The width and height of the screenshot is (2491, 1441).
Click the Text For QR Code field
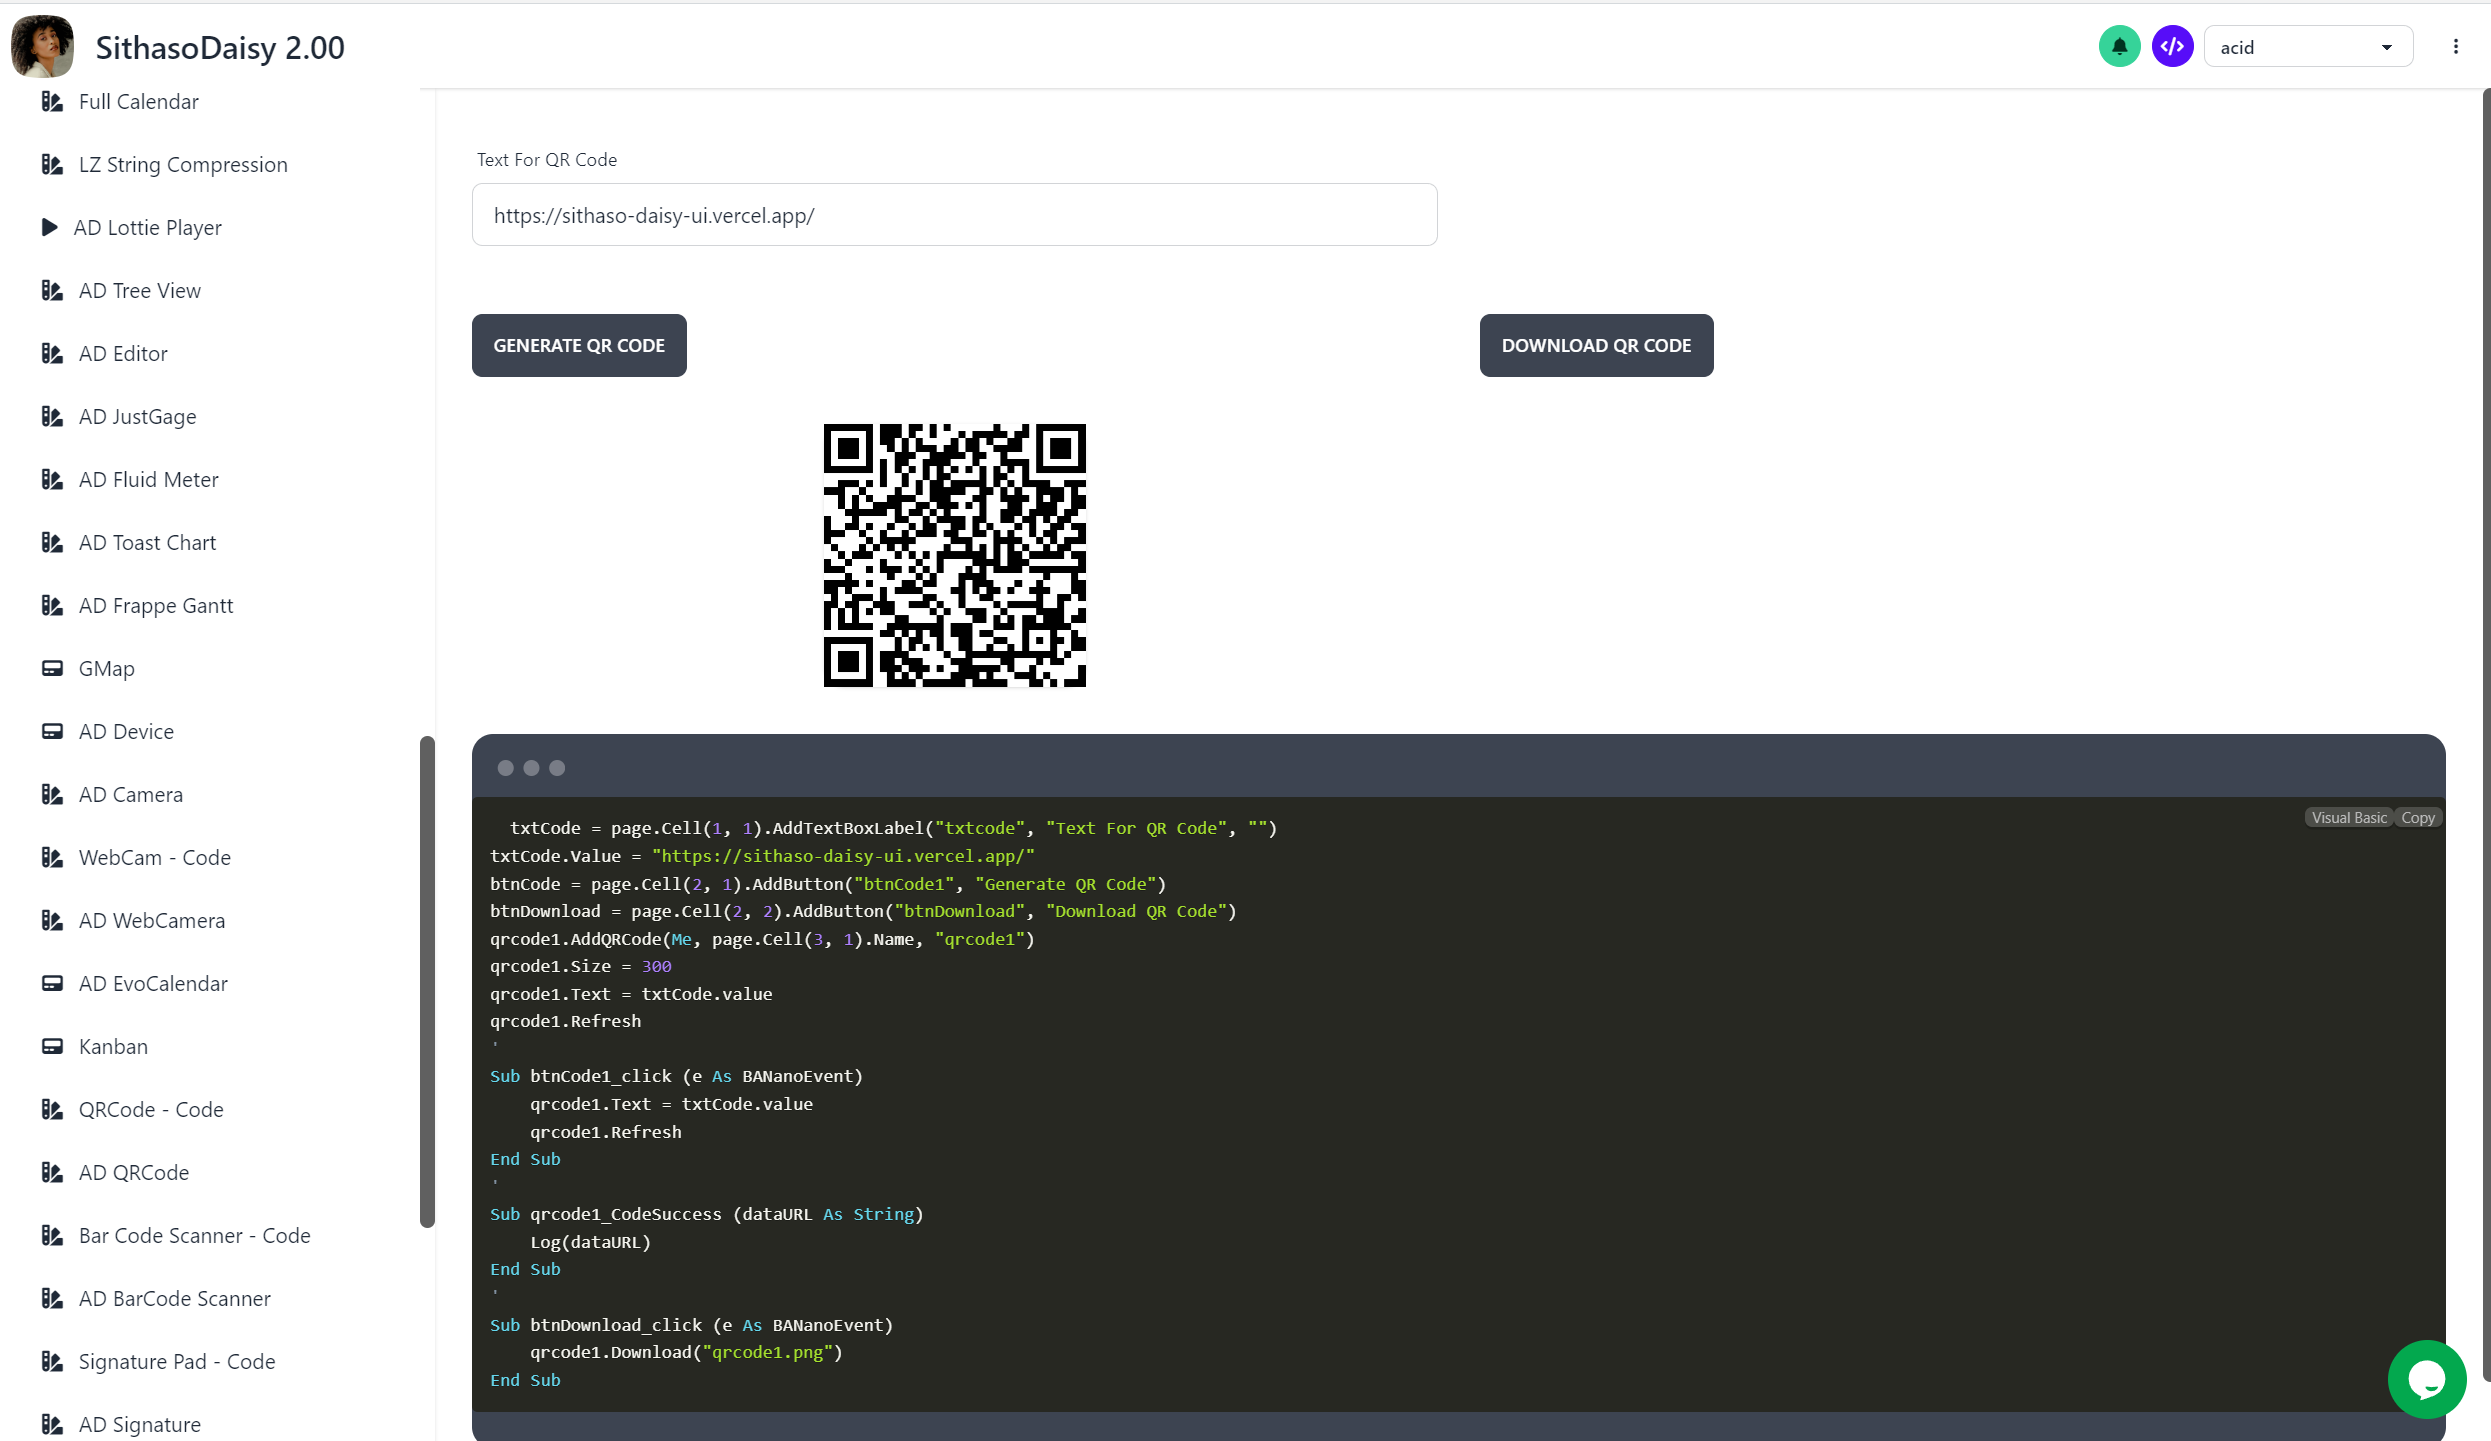point(954,215)
